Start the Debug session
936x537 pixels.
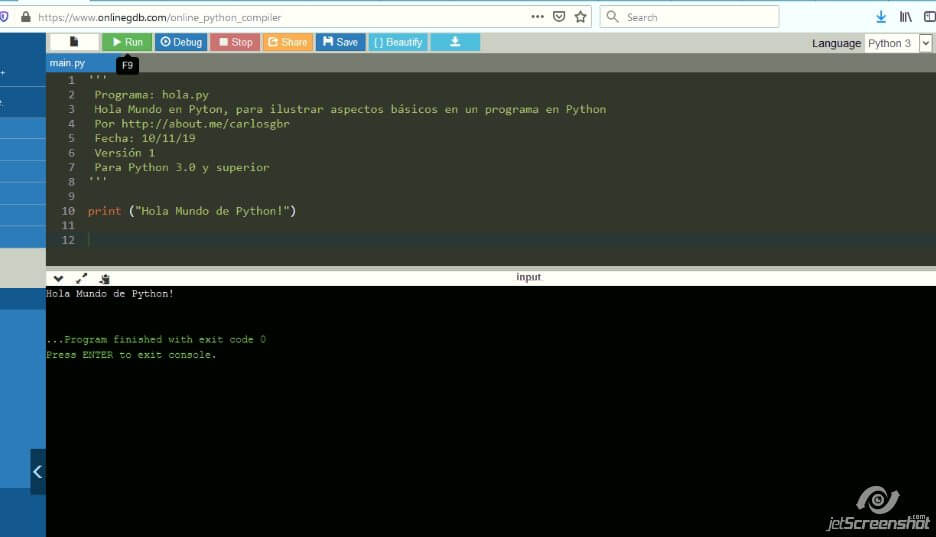181,42
